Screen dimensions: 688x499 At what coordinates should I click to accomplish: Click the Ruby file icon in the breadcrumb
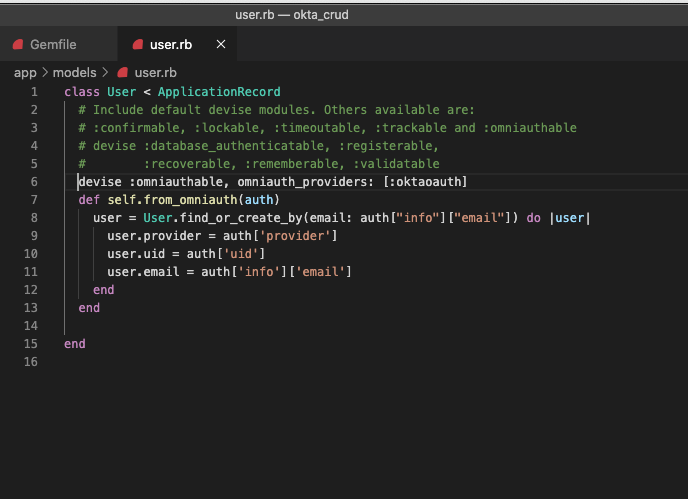click(x=124, y=73)
